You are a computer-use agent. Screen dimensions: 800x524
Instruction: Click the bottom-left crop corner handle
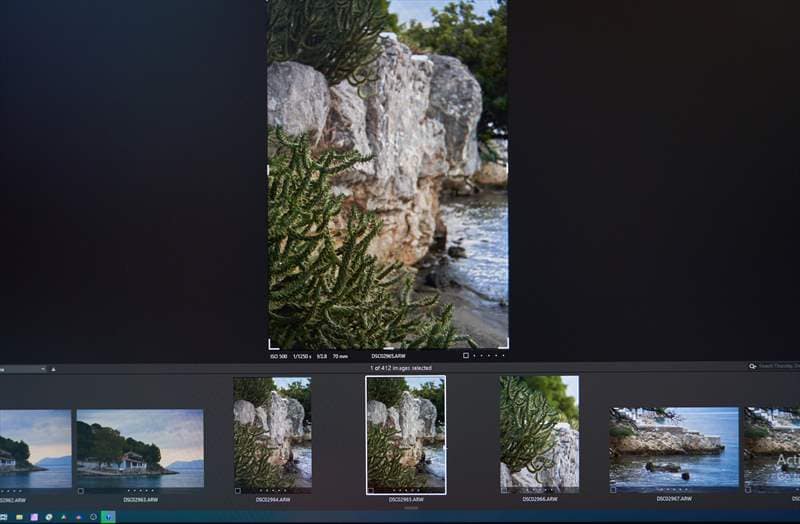[272, 345]
